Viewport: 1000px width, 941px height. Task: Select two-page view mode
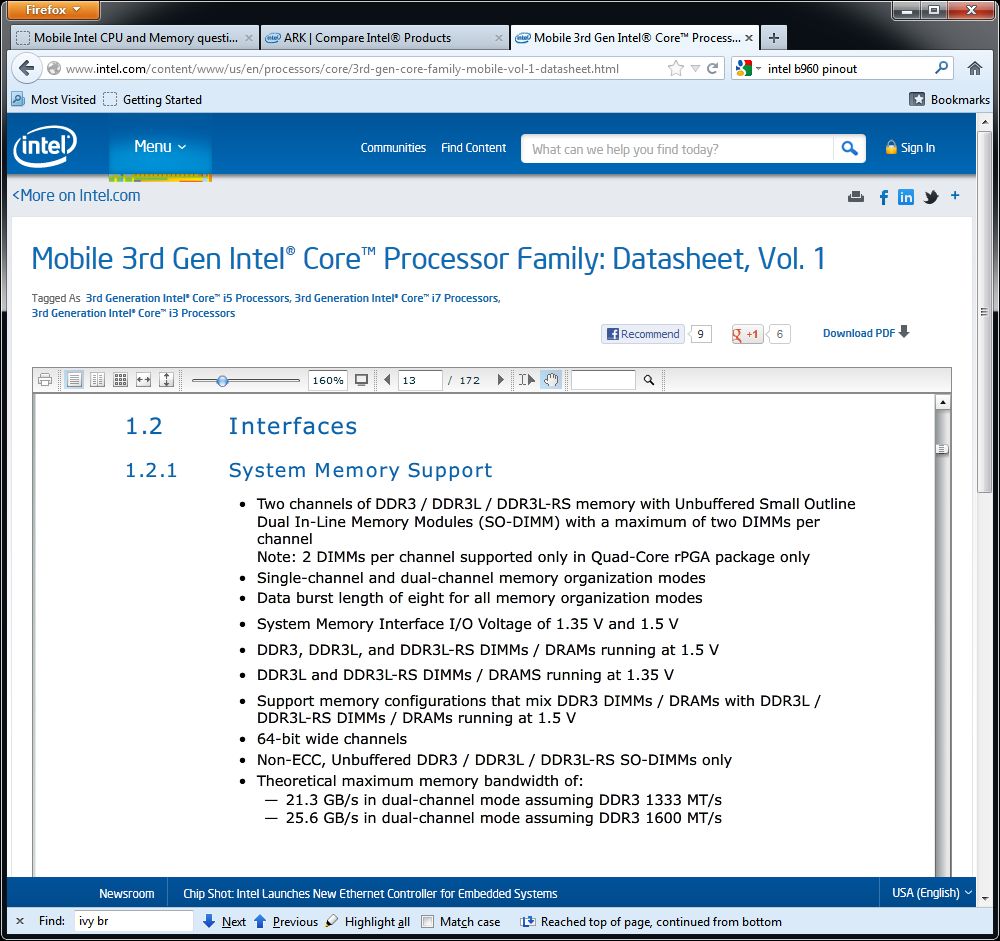pos(97,380)
